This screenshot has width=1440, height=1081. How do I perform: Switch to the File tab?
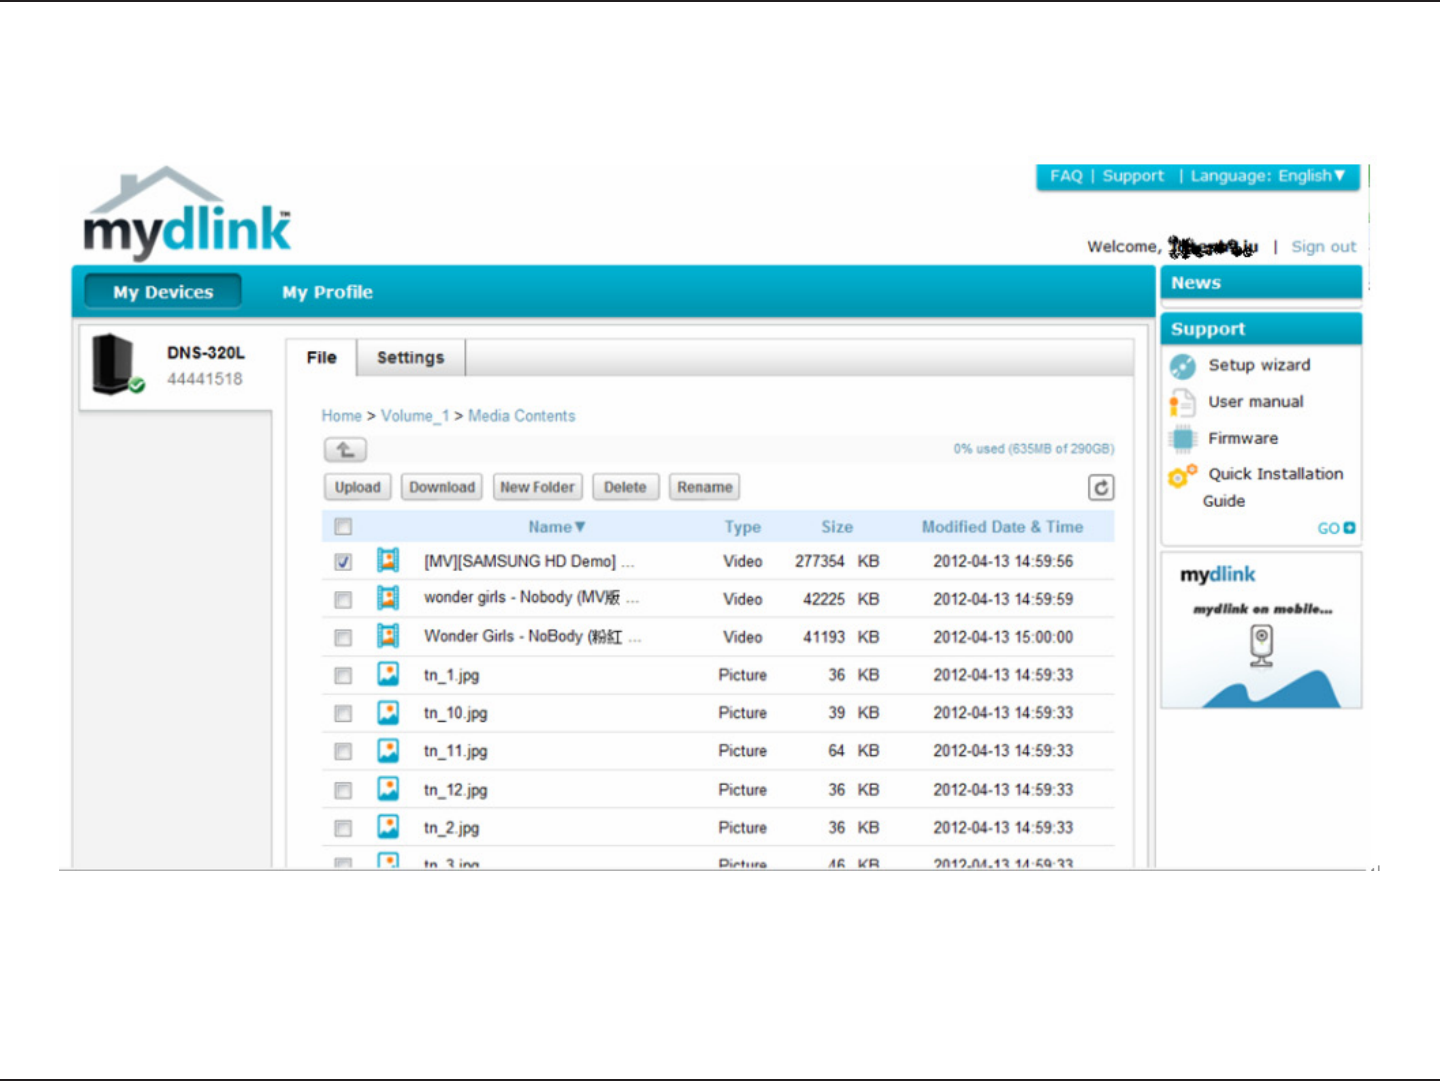[x=321, y=358]
